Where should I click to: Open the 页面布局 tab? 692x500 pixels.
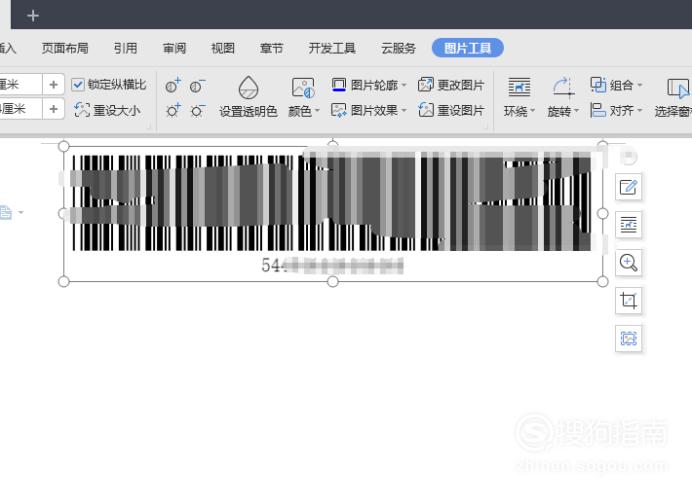click(65, 48)
